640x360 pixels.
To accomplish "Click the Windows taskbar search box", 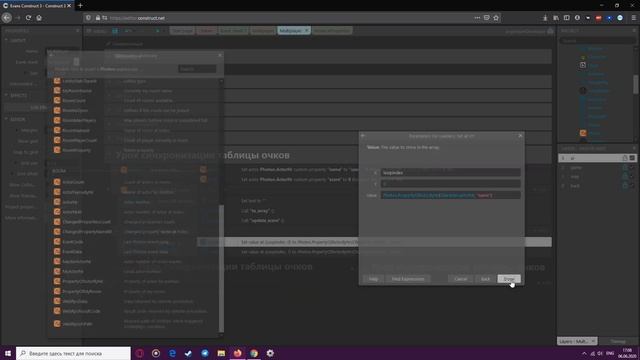I will click(x=73, y=353).
